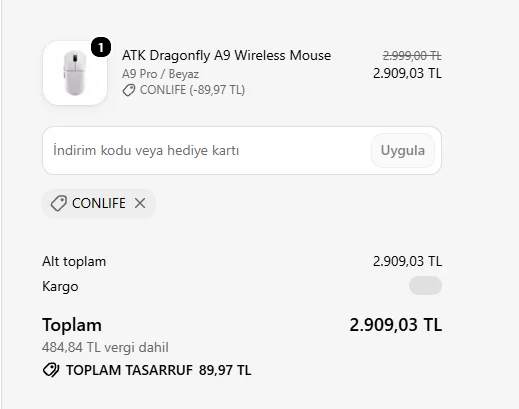Remove the CONLIFE discount code
This screenshot has width=519, height=409.
tap(140, 203)
